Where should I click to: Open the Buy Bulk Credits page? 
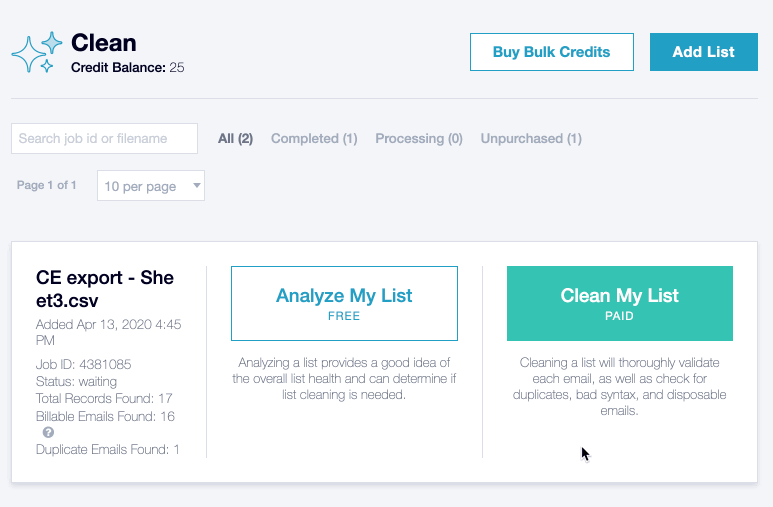551,52
